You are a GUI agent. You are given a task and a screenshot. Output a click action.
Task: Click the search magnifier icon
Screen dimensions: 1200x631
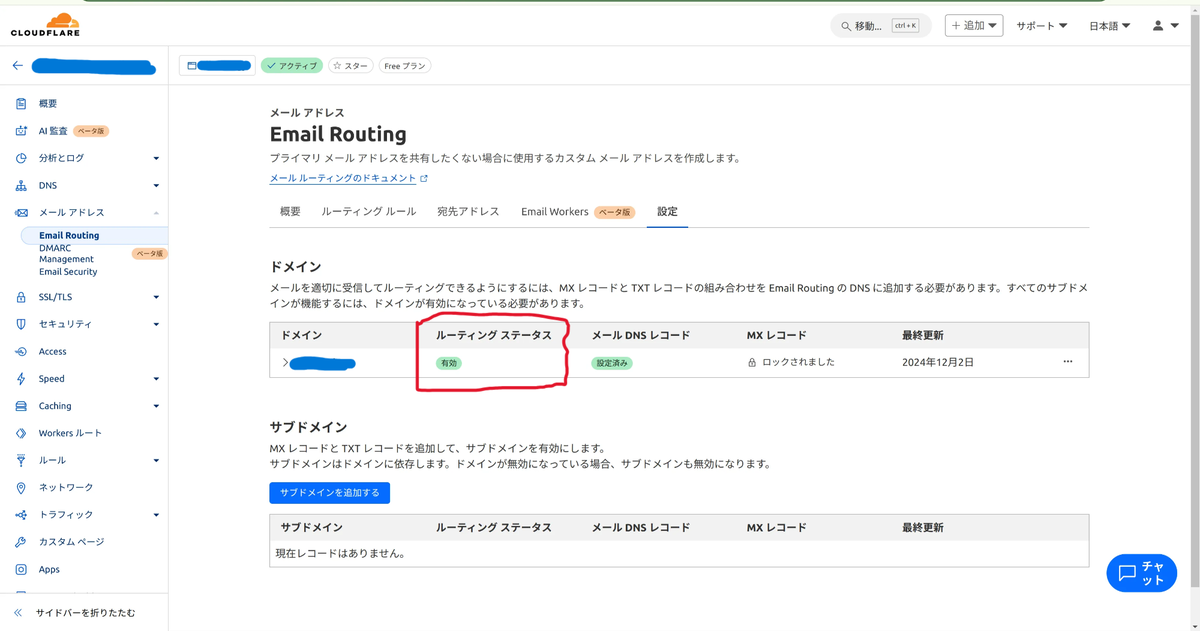coord(846,26)
